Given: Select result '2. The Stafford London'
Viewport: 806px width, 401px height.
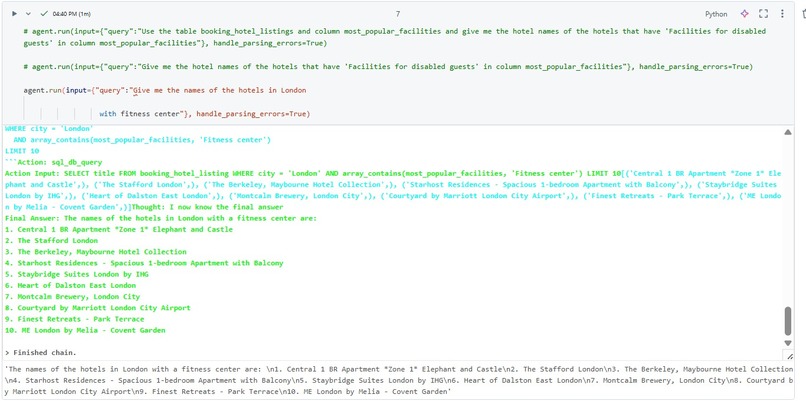Looking at the screenshot, I should [51, 241].
